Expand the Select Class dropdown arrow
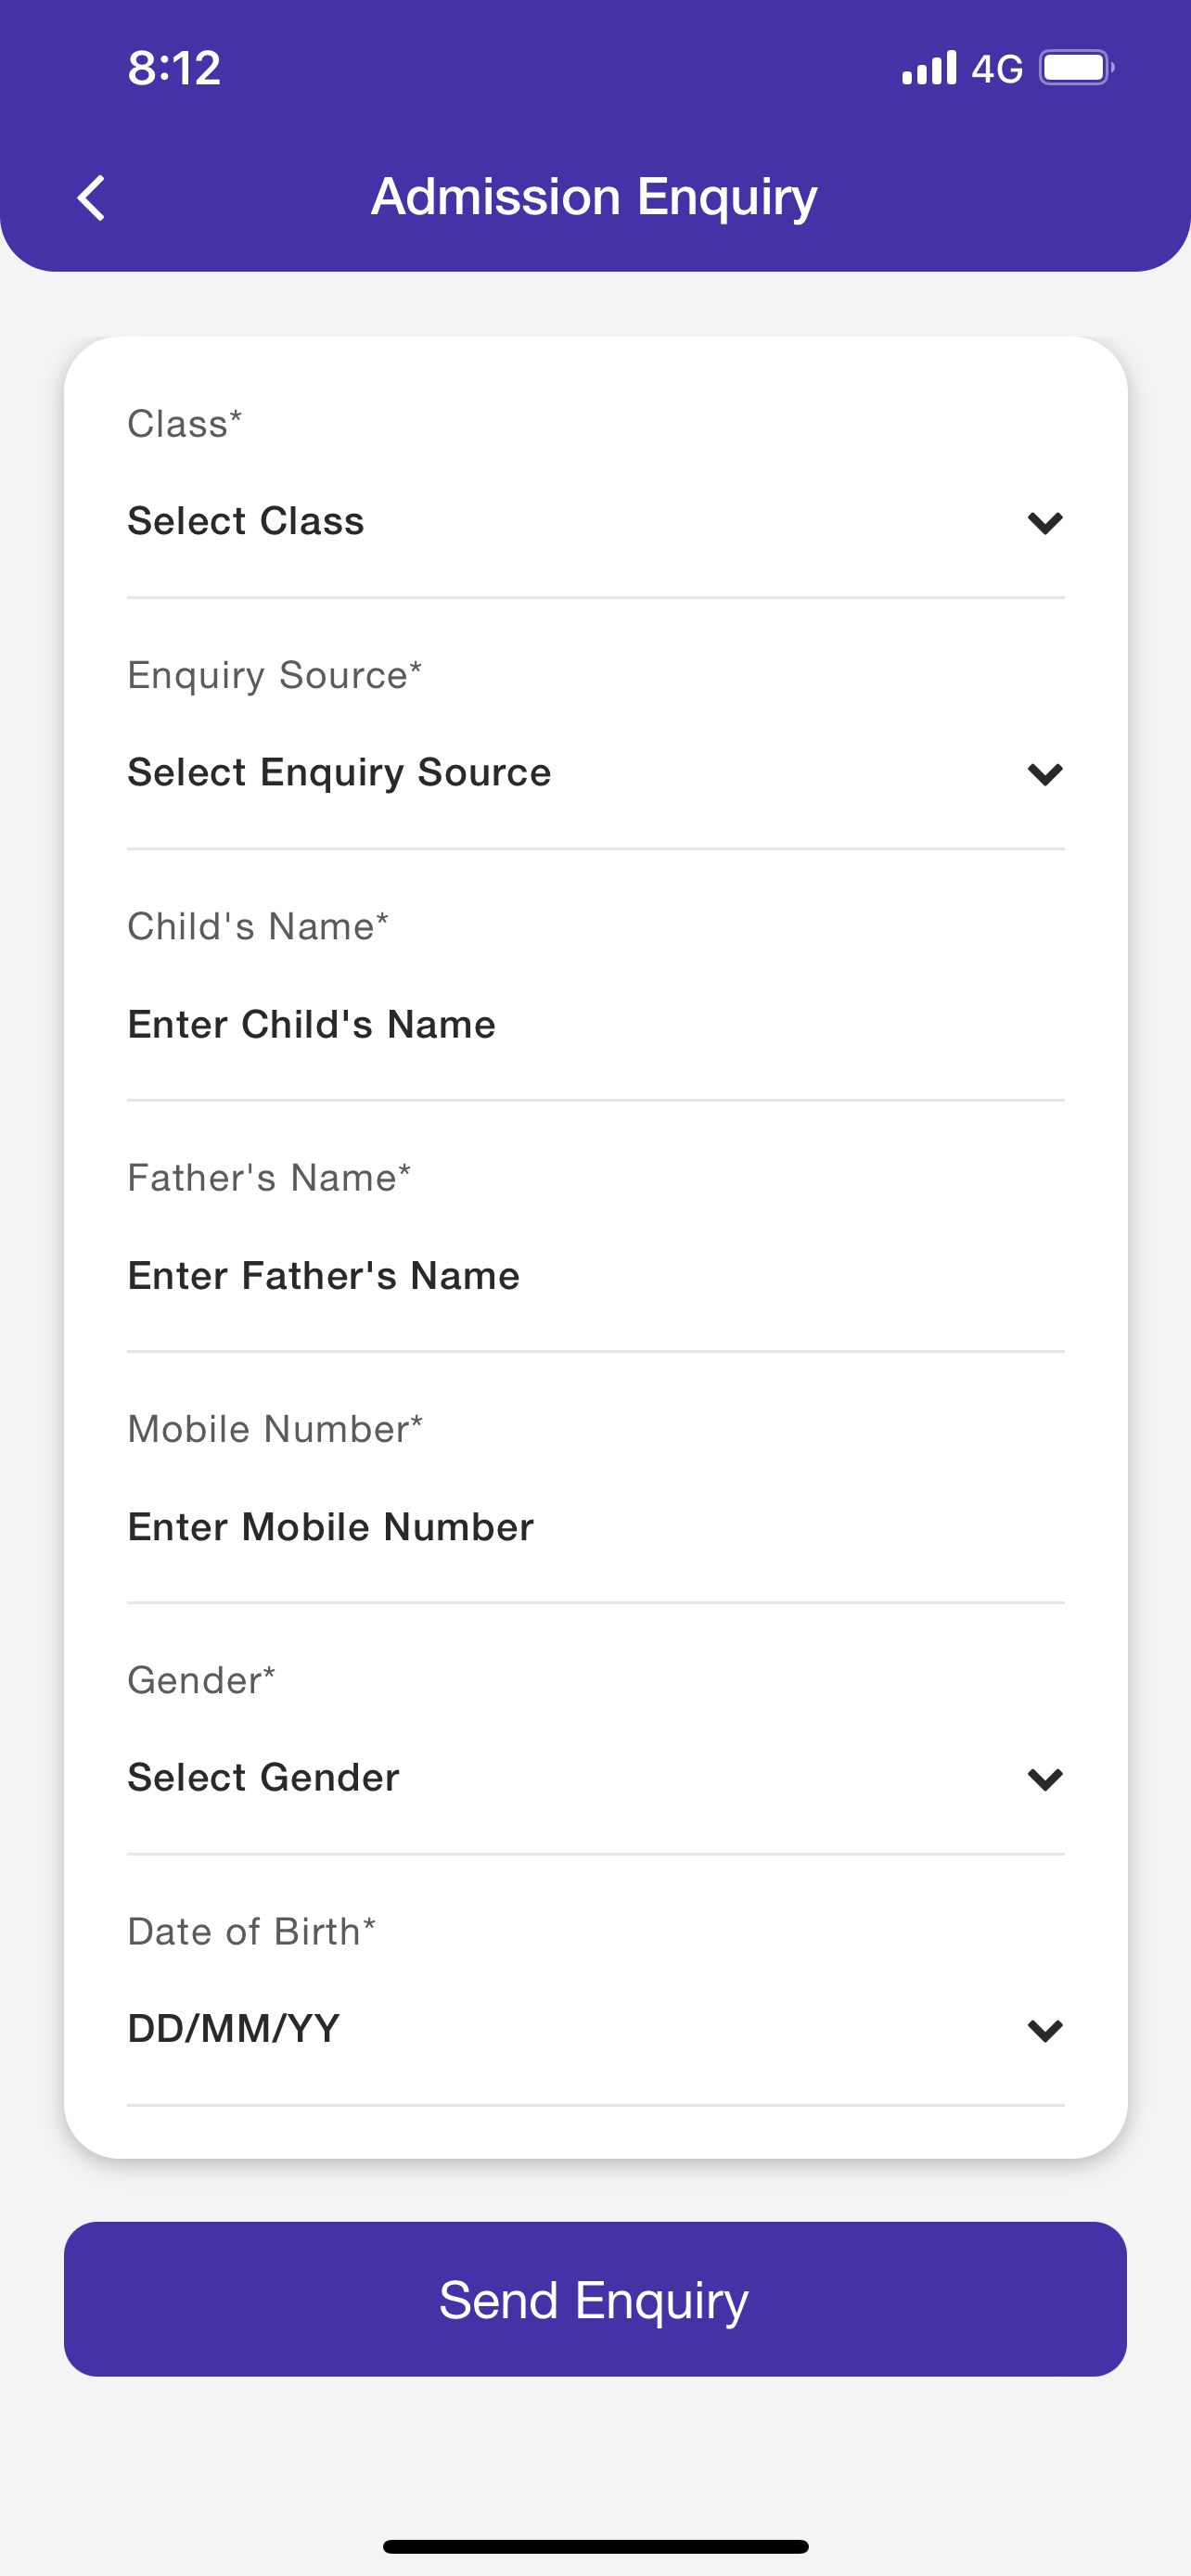 point(1044,522)
